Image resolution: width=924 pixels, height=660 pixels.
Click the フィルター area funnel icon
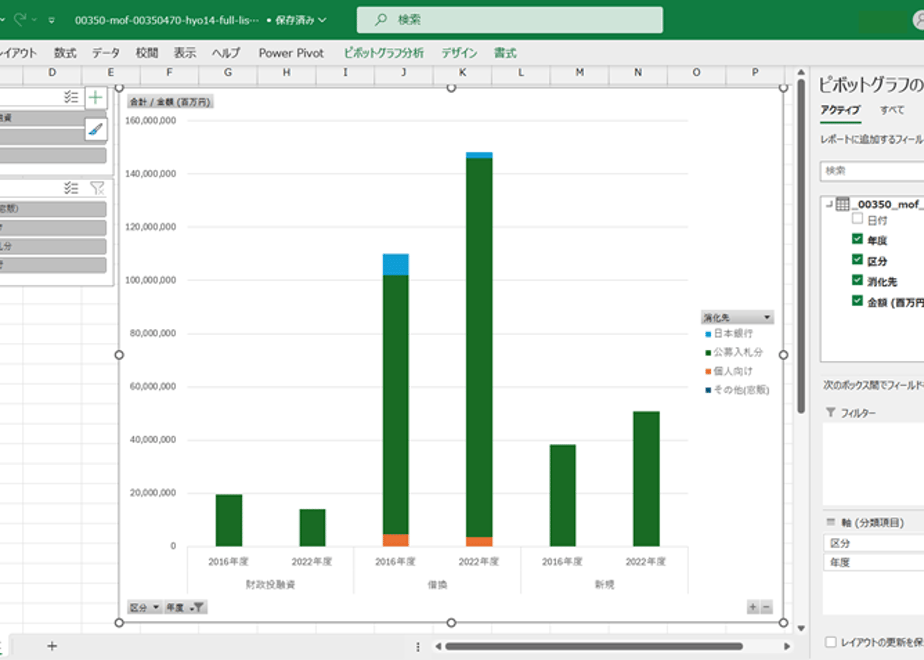pos(831,412)
